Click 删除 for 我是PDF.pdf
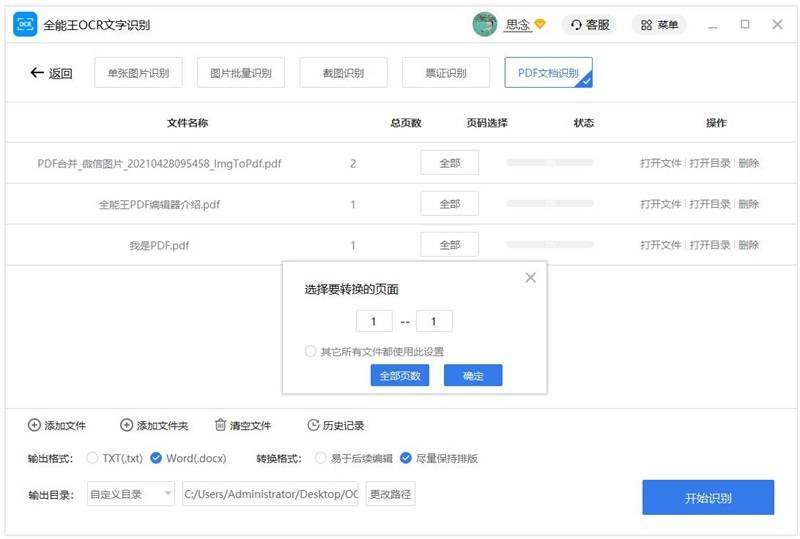 748,244
